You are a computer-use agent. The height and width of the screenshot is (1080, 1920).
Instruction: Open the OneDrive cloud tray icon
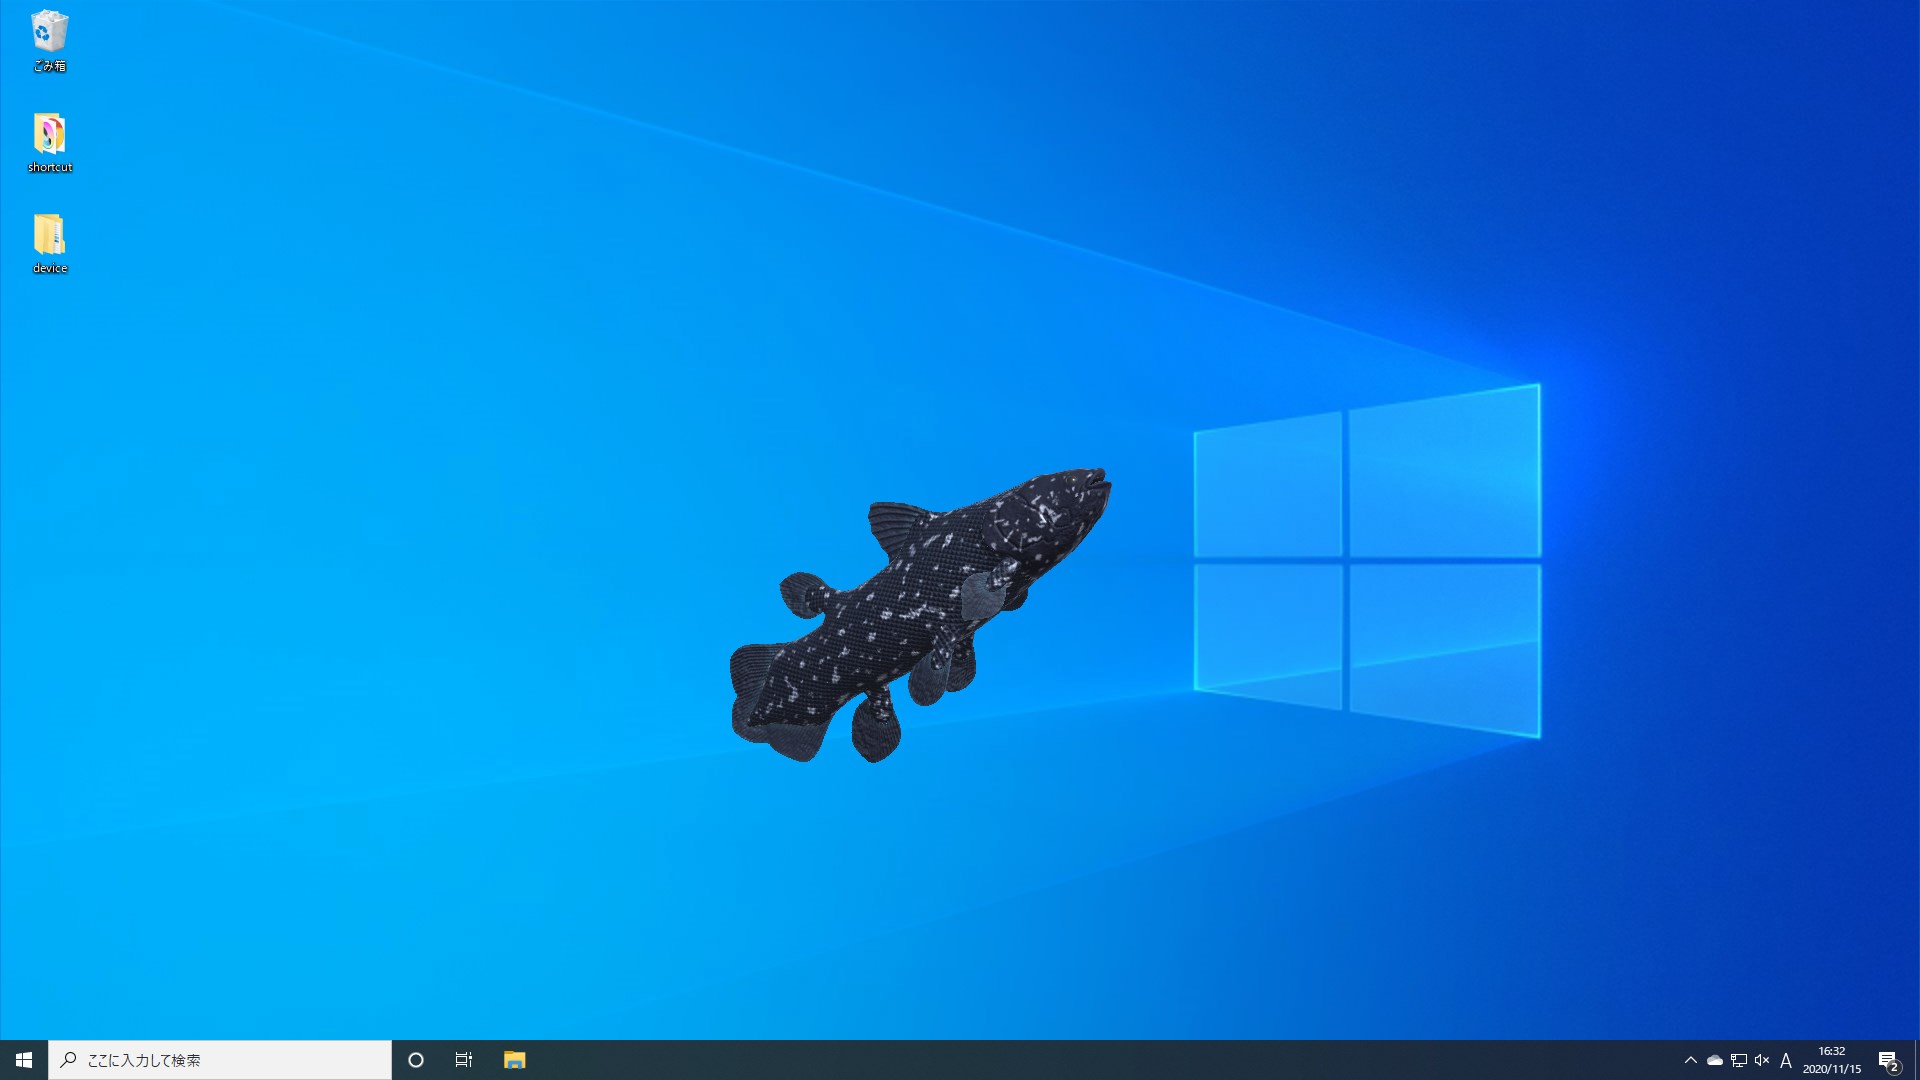pos(1714,1060)
